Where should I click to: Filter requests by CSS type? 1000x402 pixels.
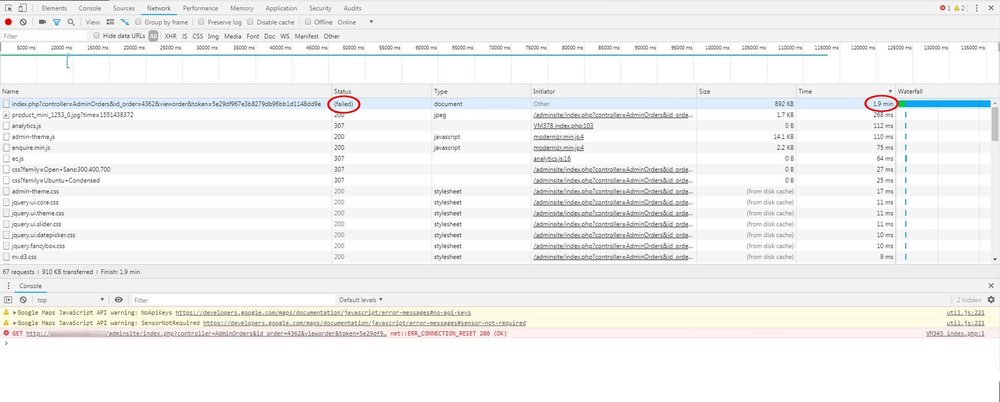[198, 36]
